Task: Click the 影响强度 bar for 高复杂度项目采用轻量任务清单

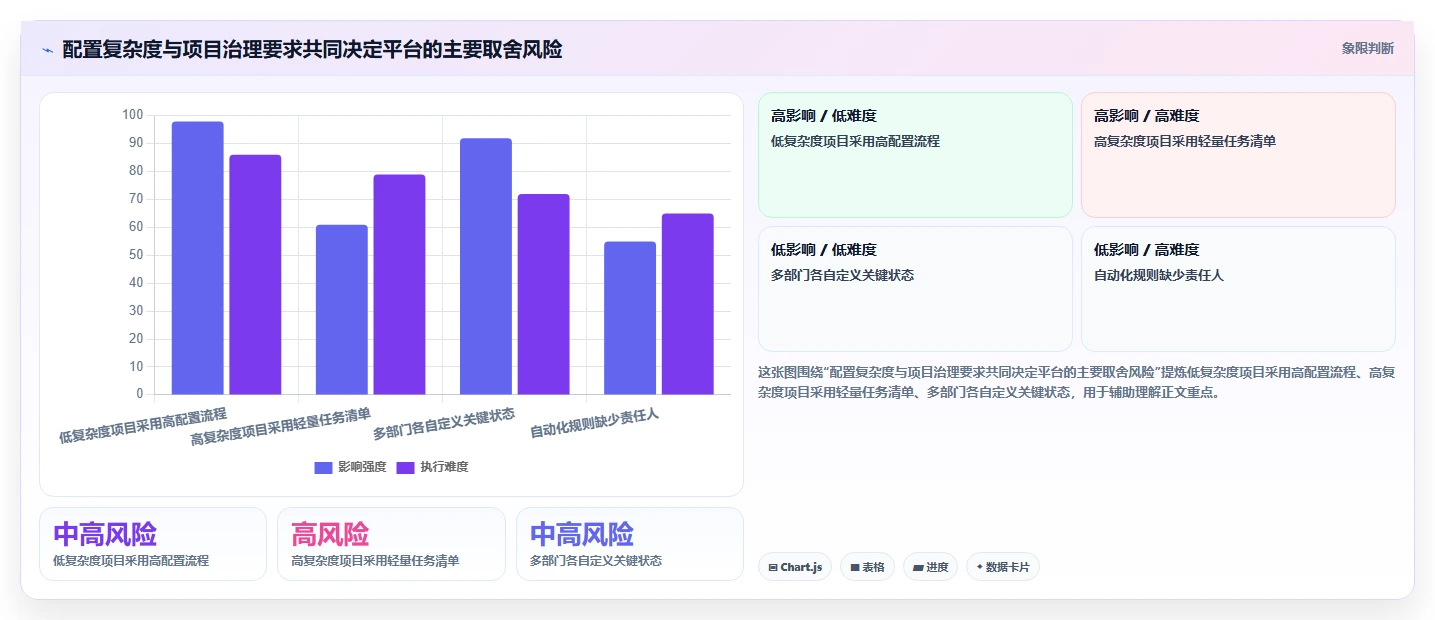Action: pos(342,310)
